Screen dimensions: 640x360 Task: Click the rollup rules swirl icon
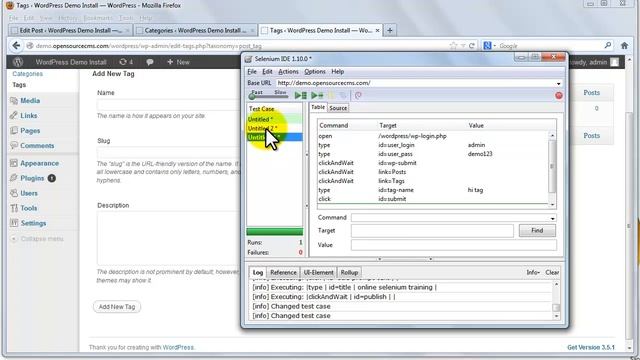click(358, 96)
